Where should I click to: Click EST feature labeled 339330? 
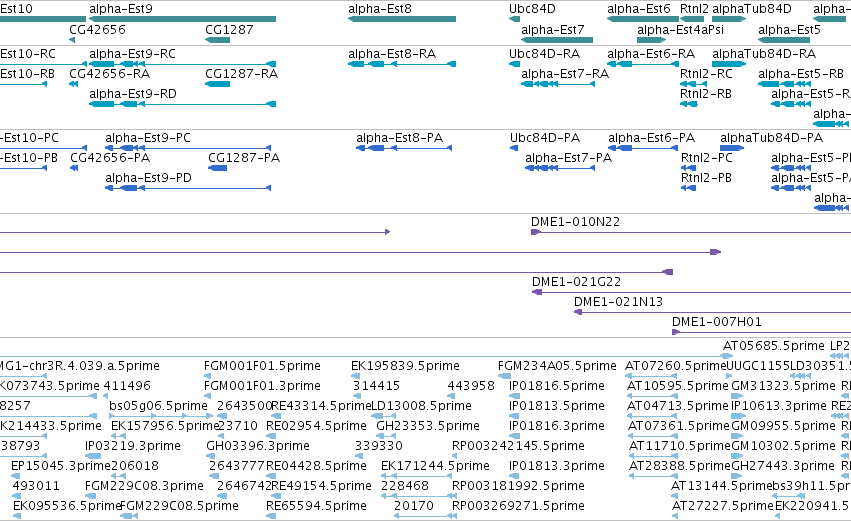(x=379, y=447)
